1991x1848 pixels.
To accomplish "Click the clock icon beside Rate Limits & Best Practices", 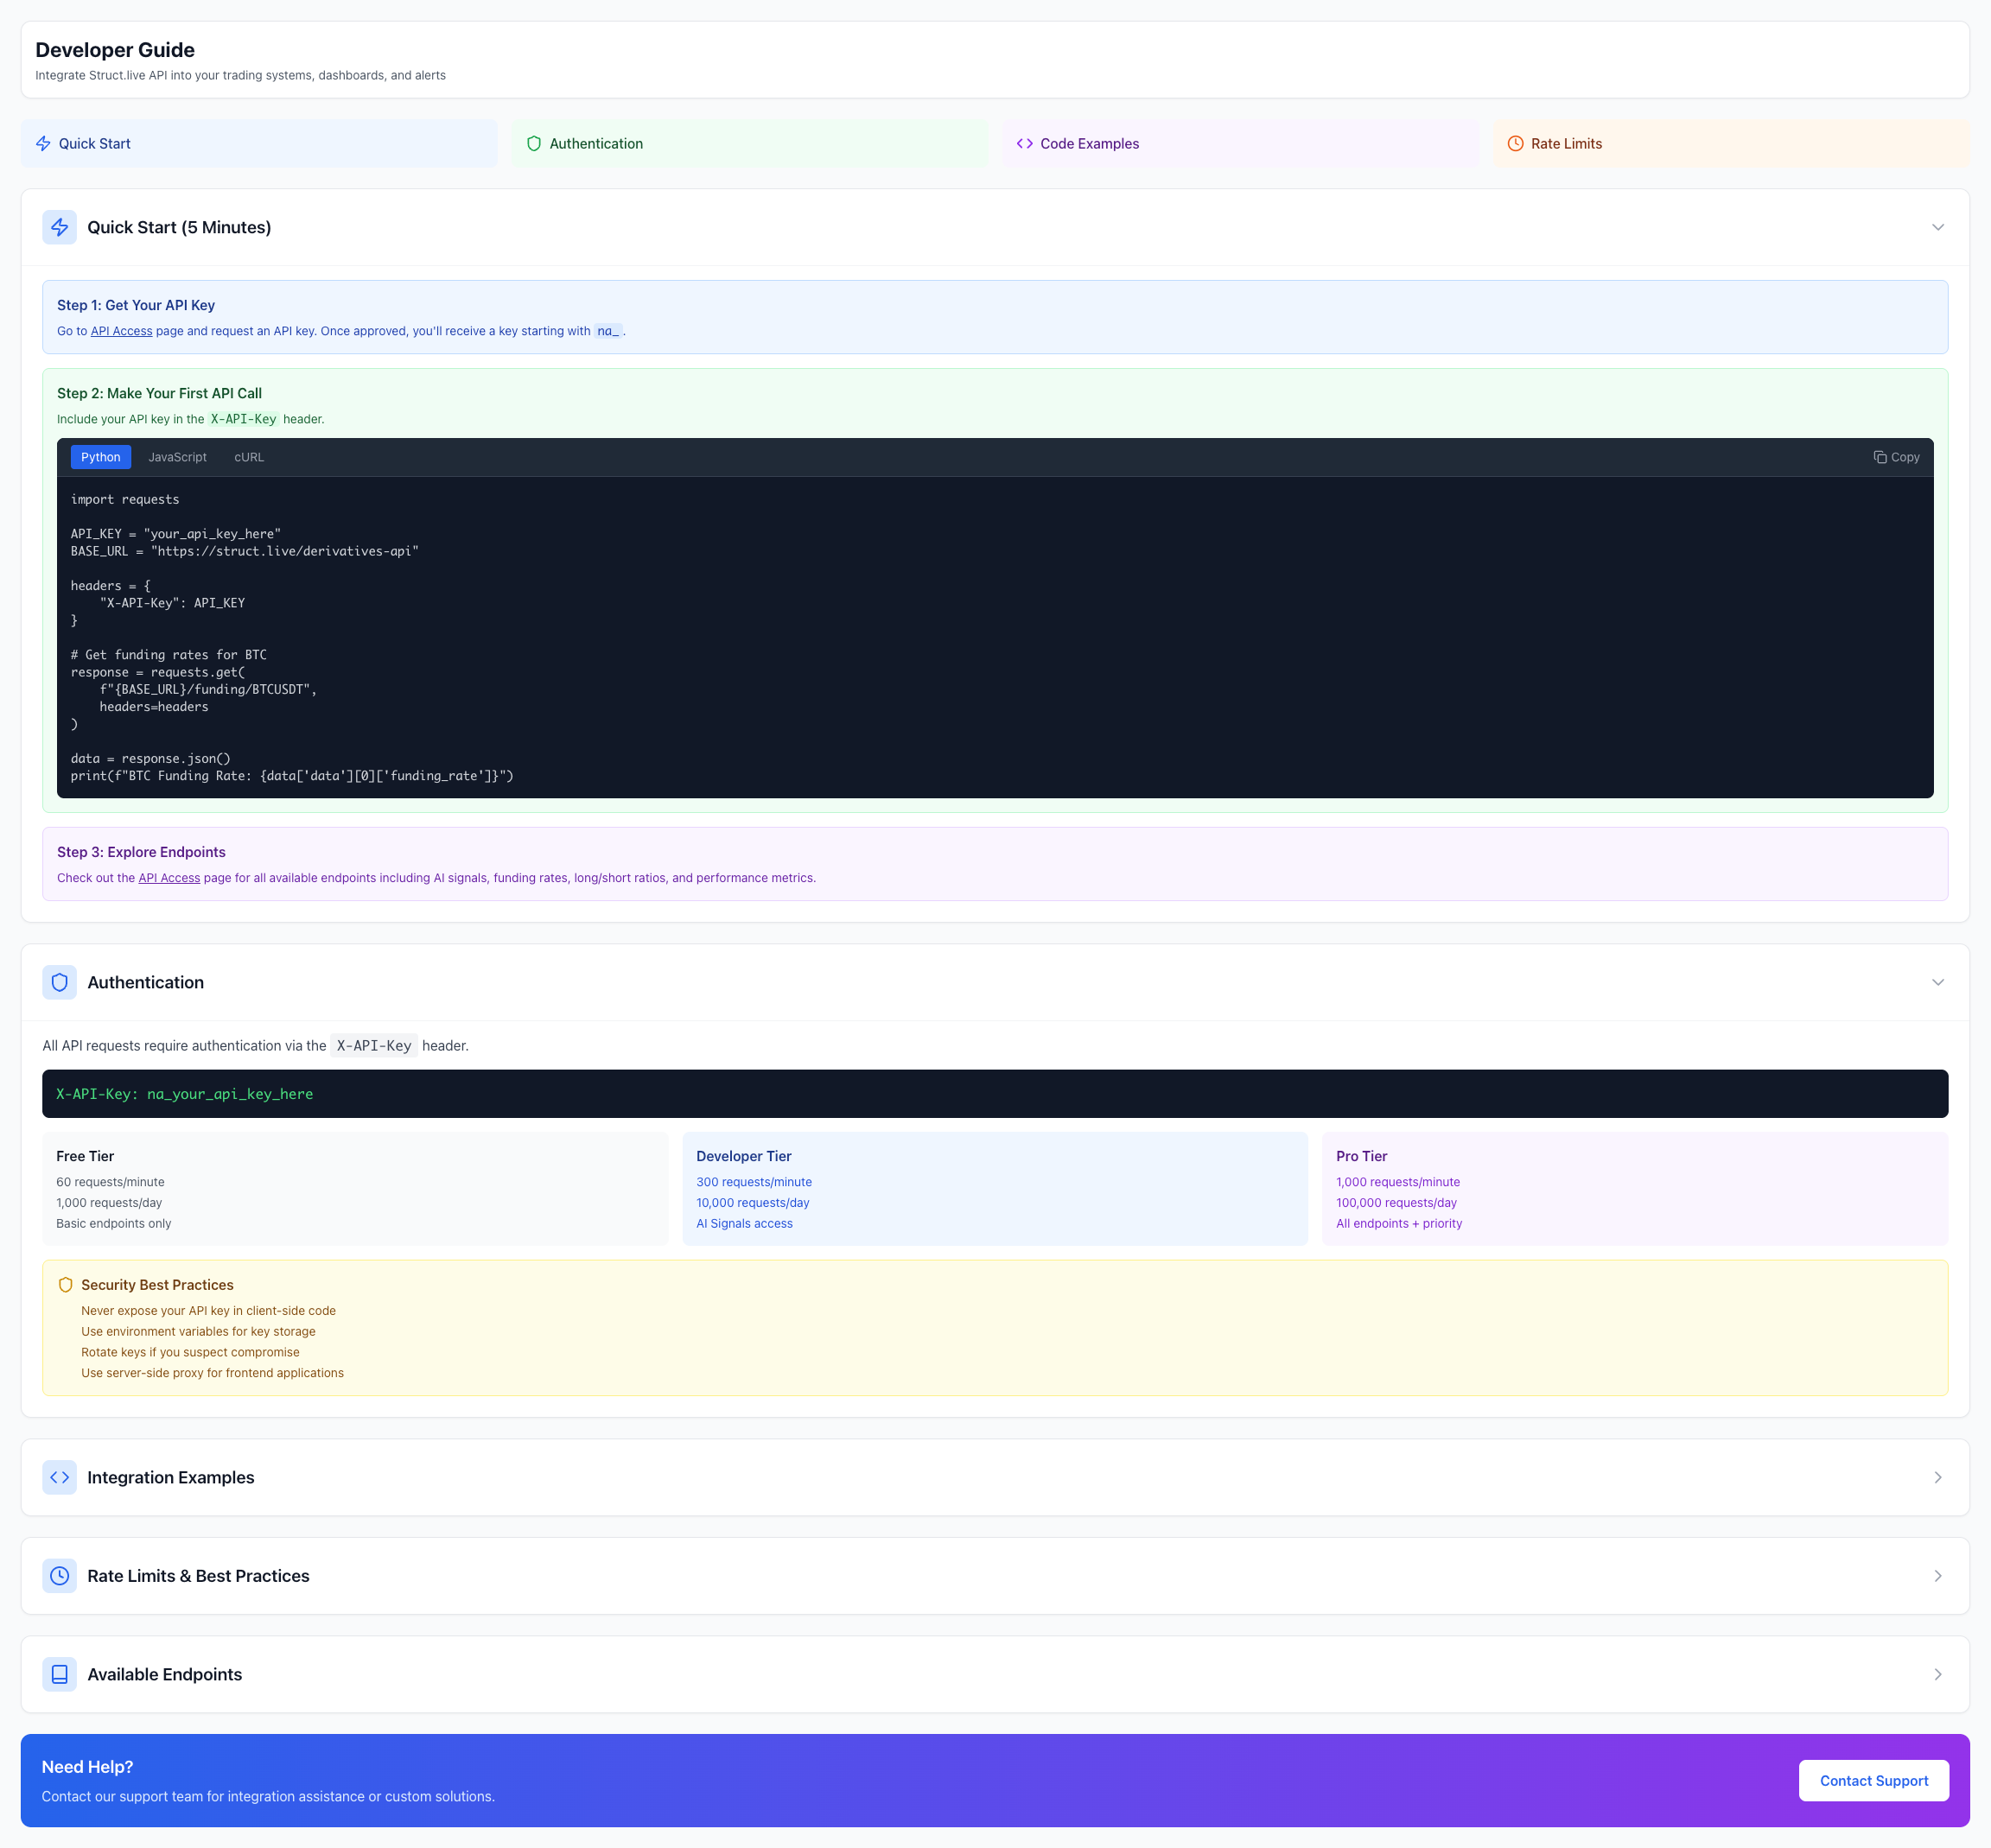I will (59, 1576).
